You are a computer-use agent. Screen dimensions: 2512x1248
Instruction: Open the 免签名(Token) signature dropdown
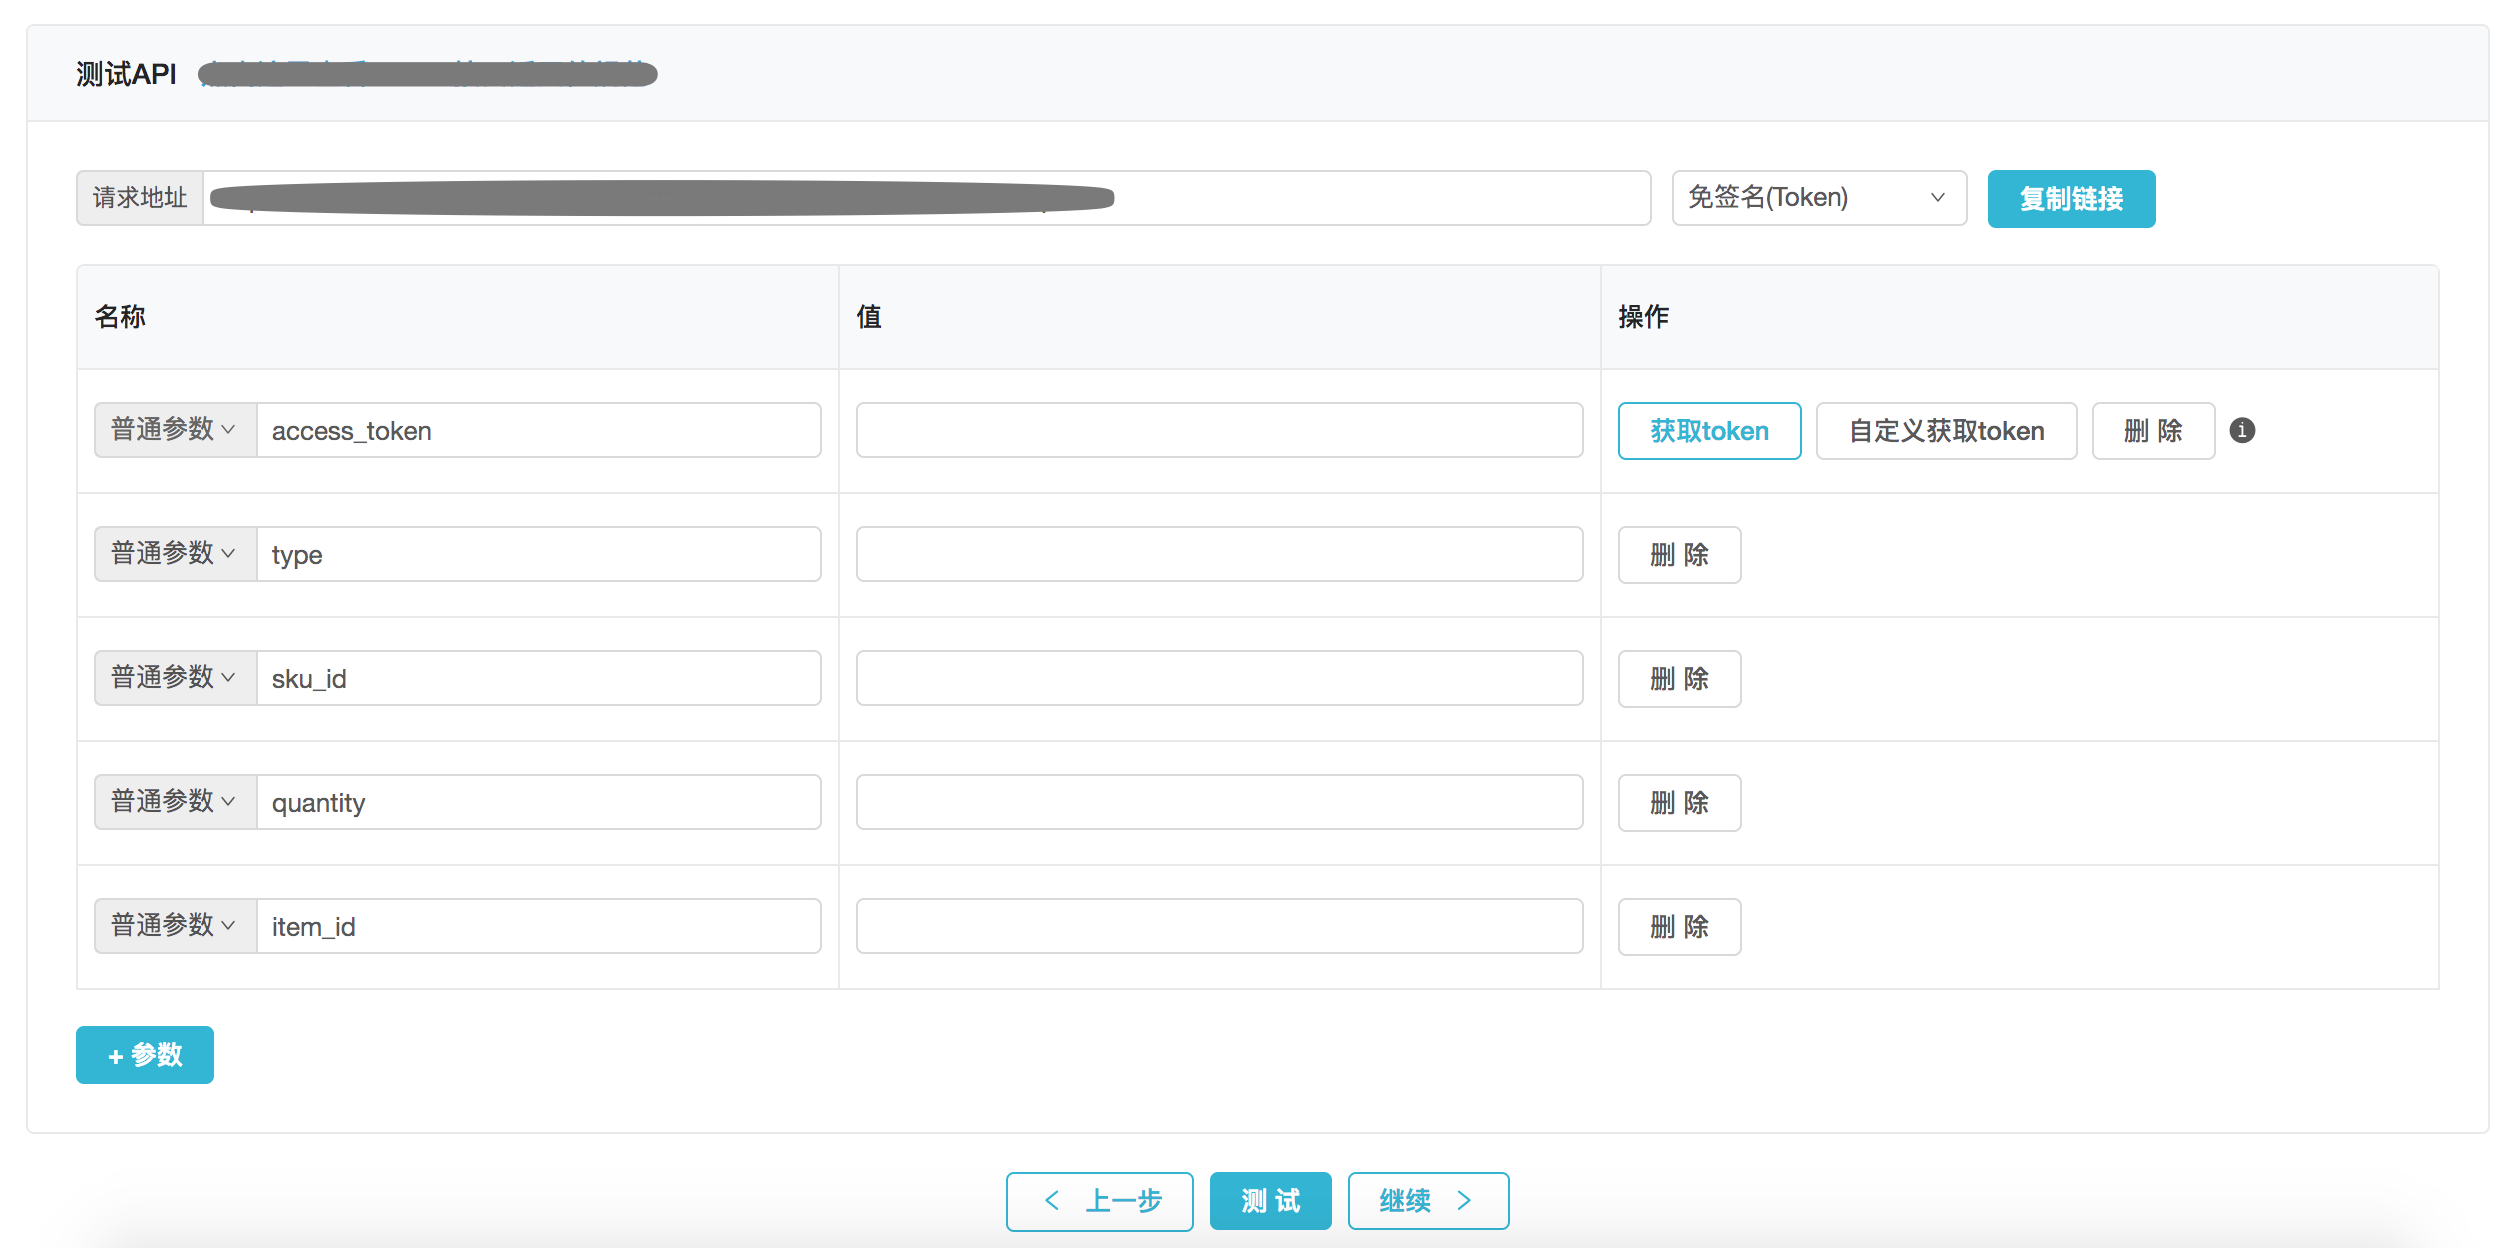tap(1818, 198)
